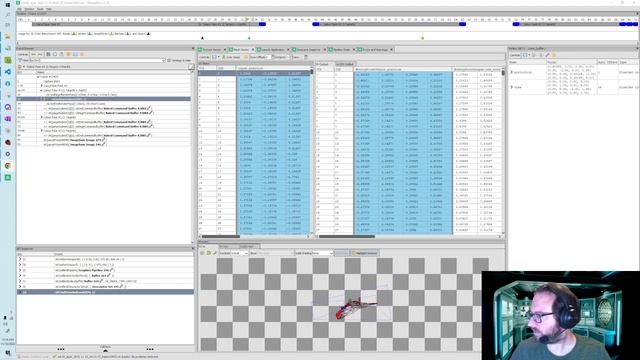Screen dimensions: 640x360
Task: Click the next event arrow in Event Browser
Action: pyautogui.click(x=40, y=54)
